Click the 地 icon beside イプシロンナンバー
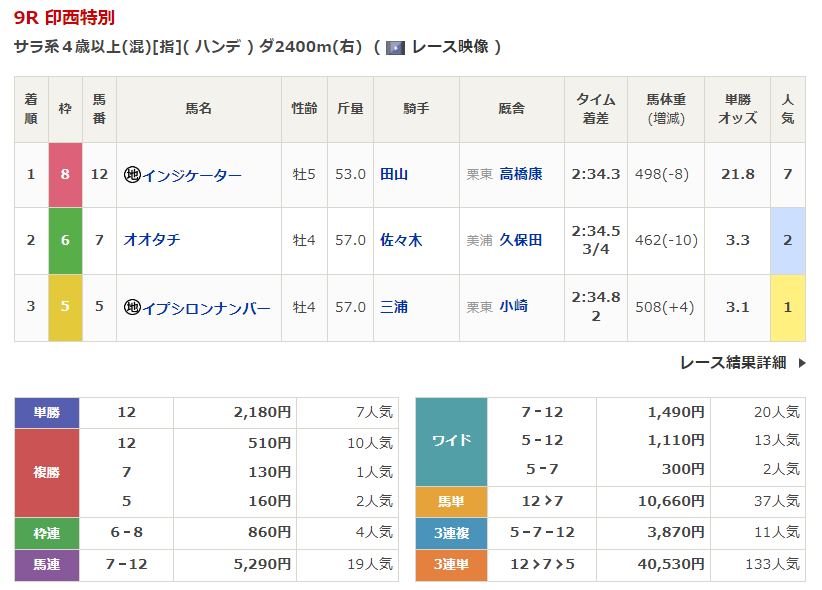The image size is (822, 590). click(x=132, y=308)
